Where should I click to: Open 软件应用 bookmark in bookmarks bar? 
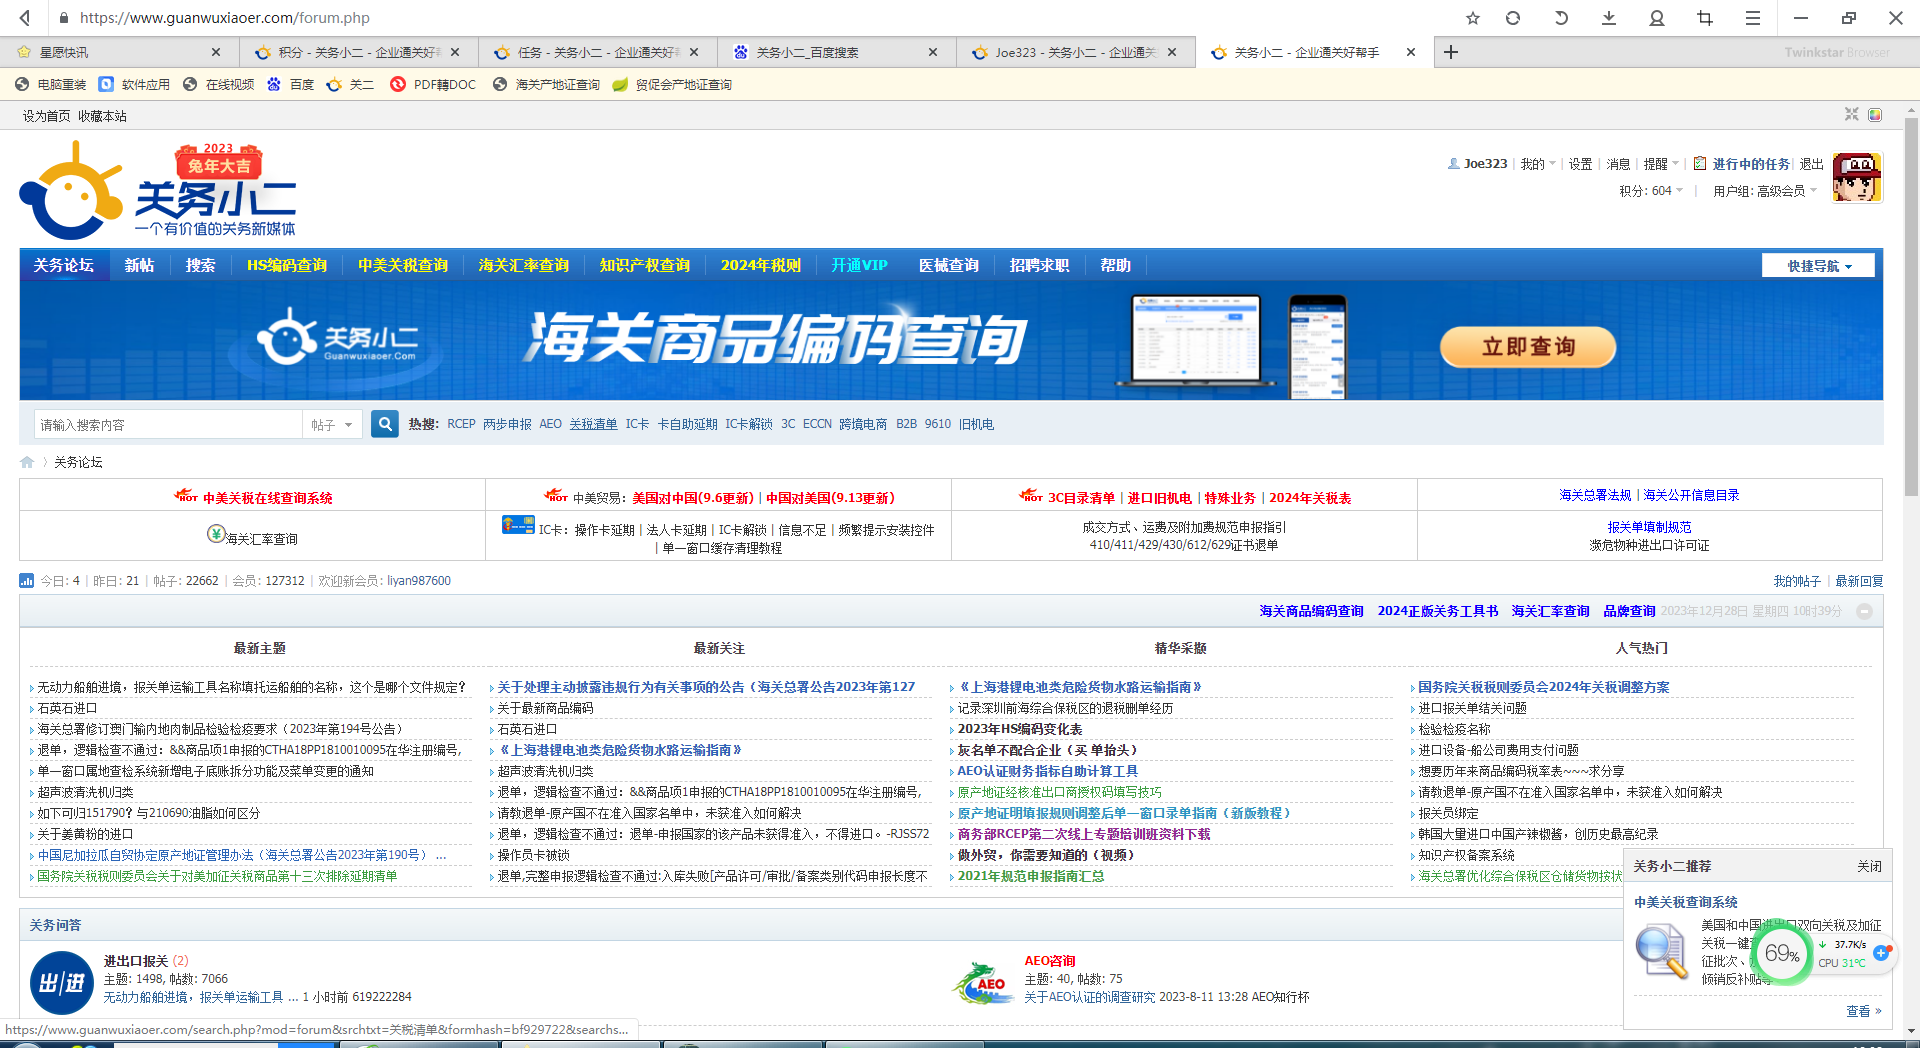pos(135,85)
